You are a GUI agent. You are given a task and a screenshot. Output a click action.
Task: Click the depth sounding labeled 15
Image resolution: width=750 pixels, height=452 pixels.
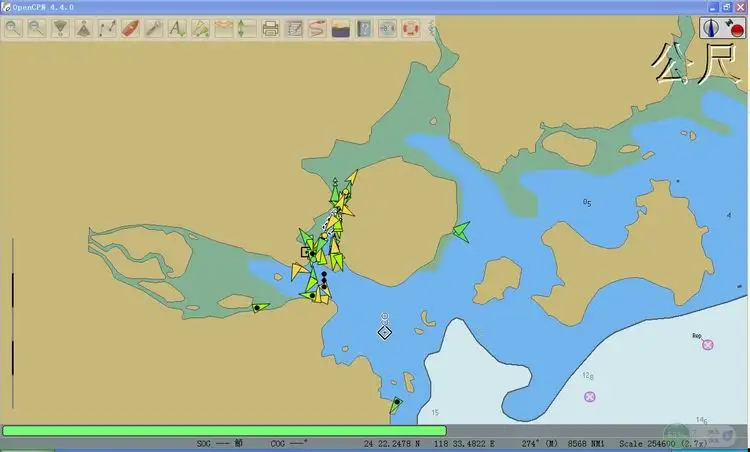coord(435,412)
